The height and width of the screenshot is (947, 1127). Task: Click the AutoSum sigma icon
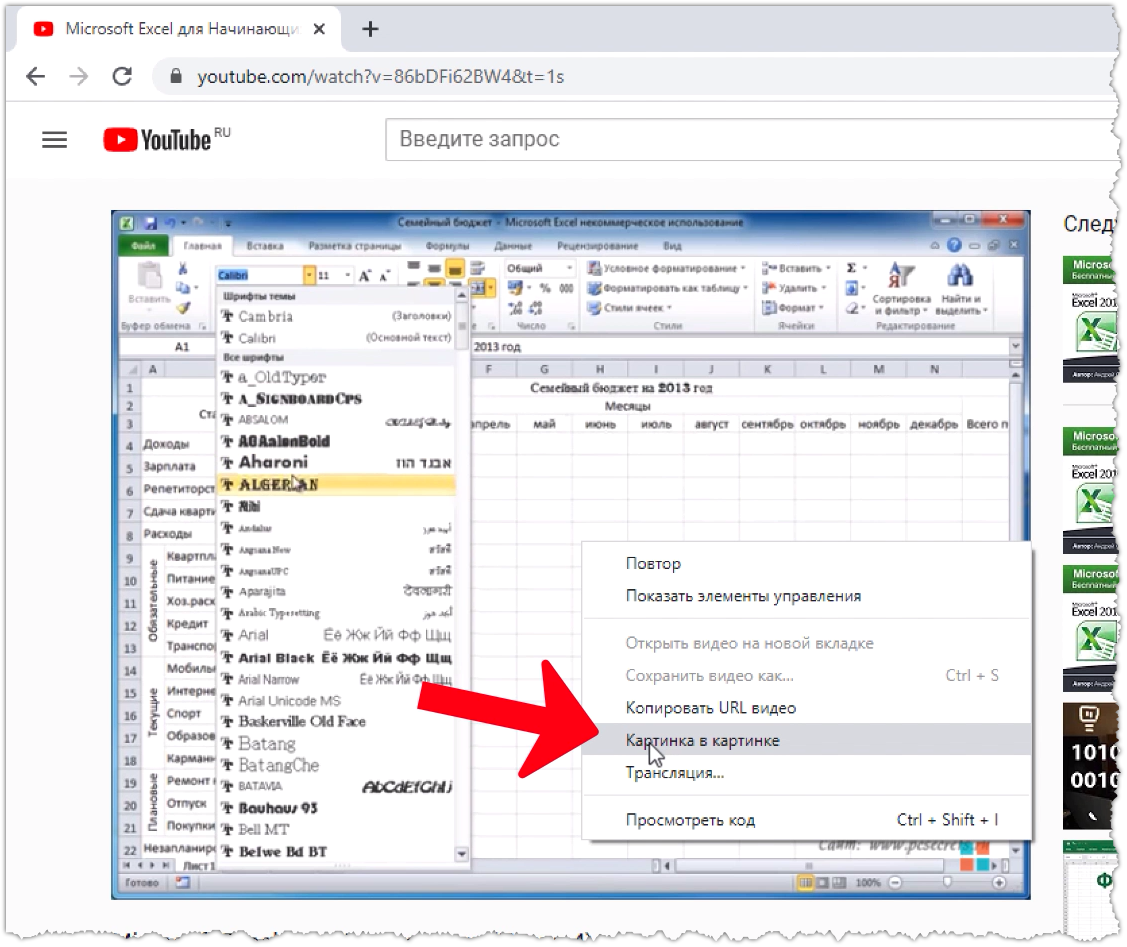click(851, 268)
